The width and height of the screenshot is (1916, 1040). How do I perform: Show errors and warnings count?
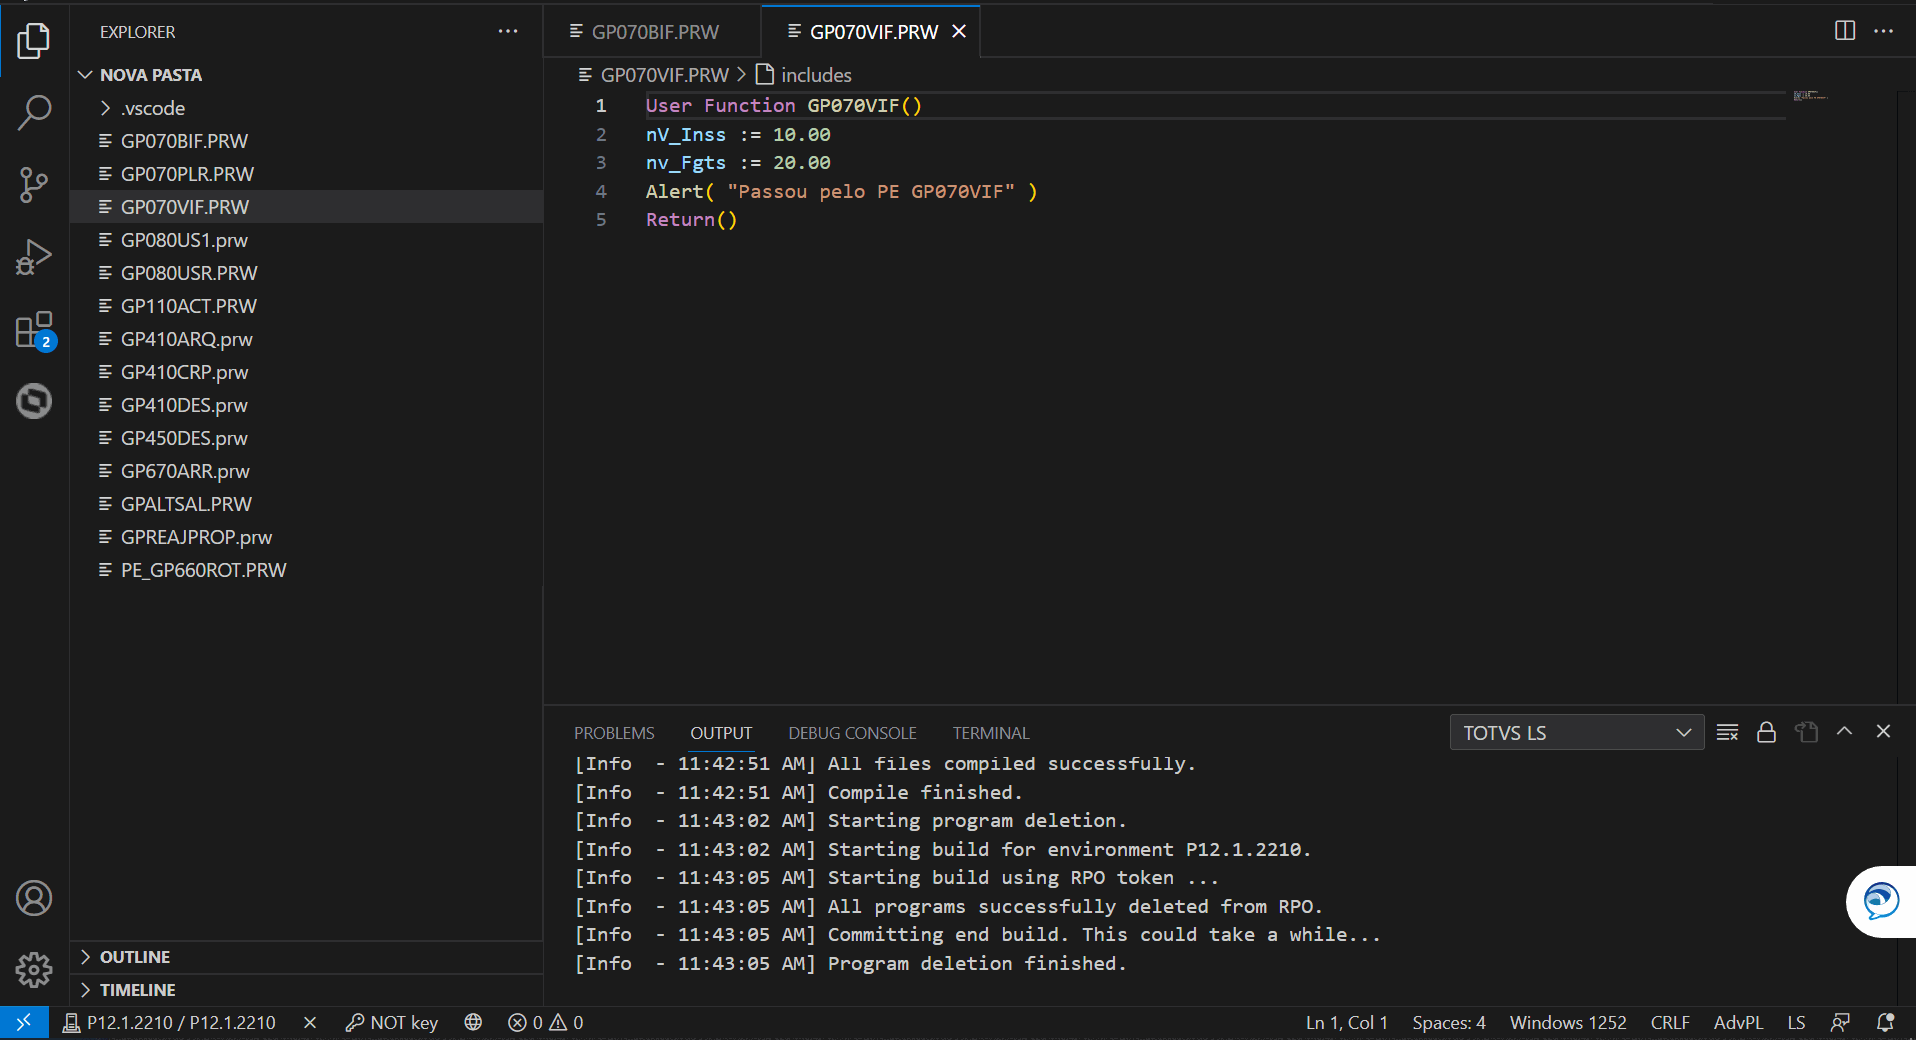(546, 1023)
